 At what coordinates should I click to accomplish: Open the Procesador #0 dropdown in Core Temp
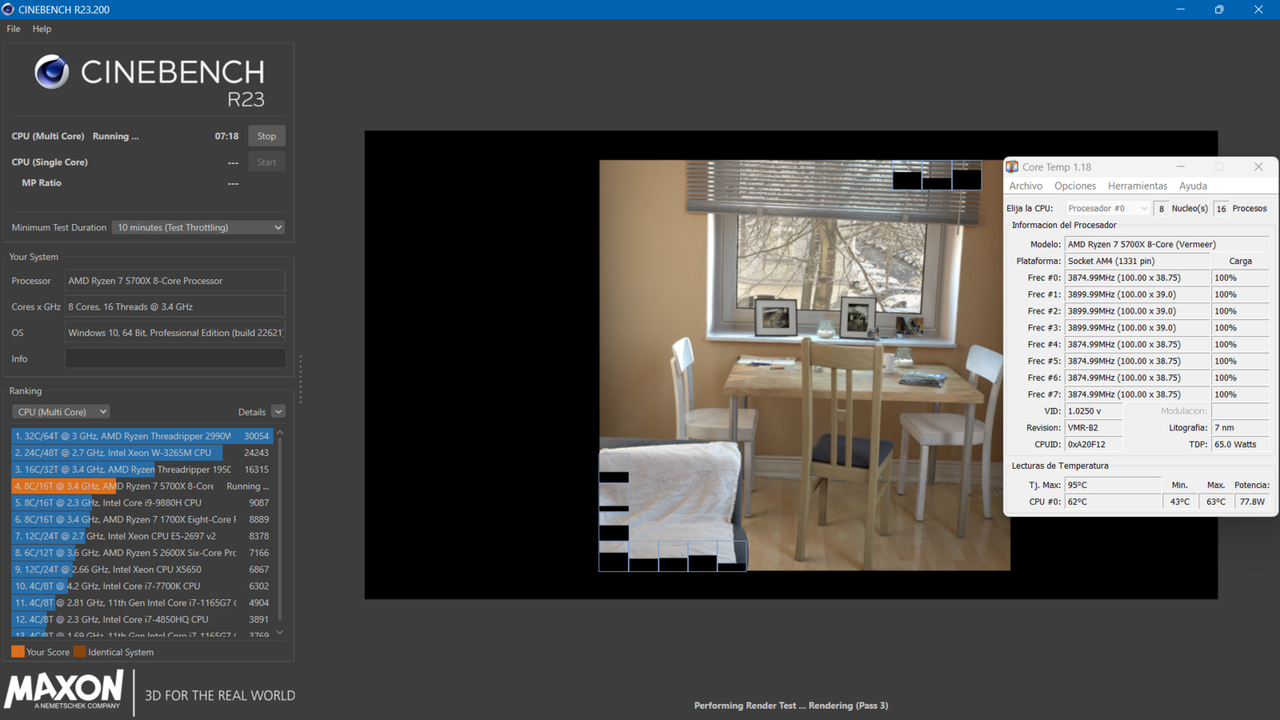[x=1108, y=208]
